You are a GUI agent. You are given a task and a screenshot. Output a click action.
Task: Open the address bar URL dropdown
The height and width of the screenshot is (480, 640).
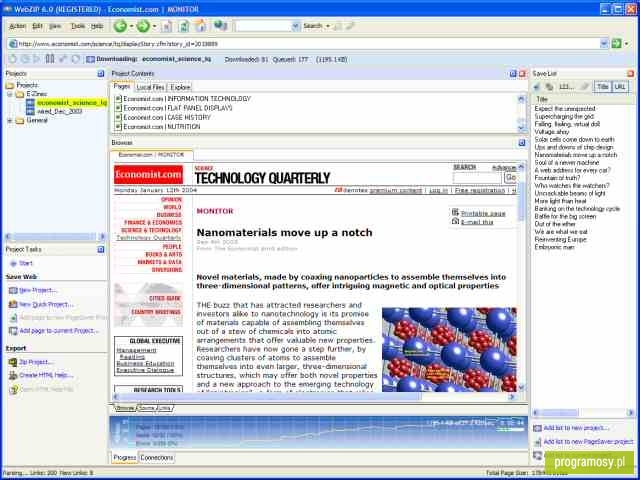coord(604,43)
